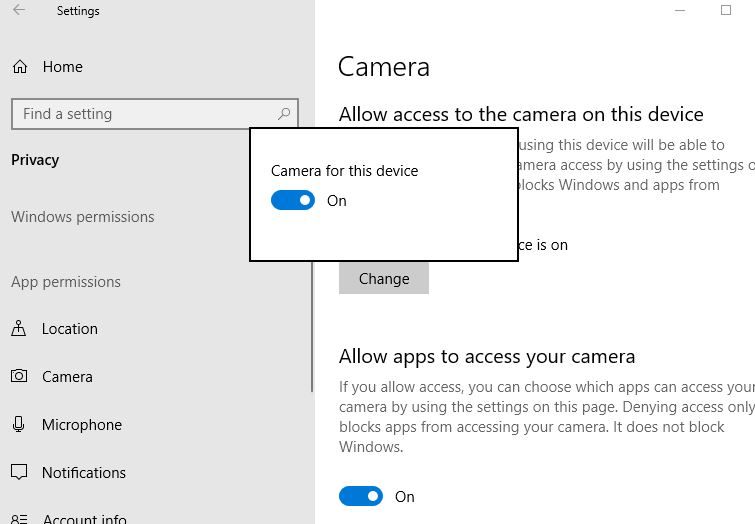The image size is (755, 524).
Task: Click the Notifications icon in the sidebar
Action: tap(19, 473)
